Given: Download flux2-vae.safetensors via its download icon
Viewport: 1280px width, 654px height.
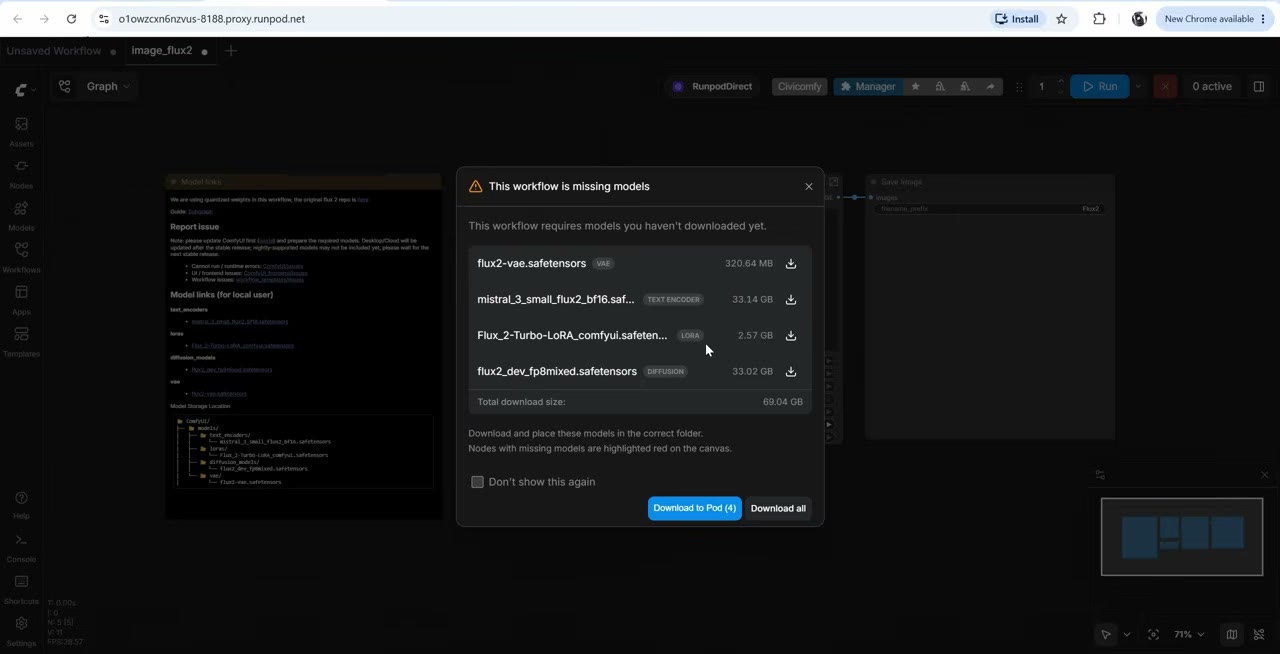Looking at the screenshot, I should click(791, 264).
